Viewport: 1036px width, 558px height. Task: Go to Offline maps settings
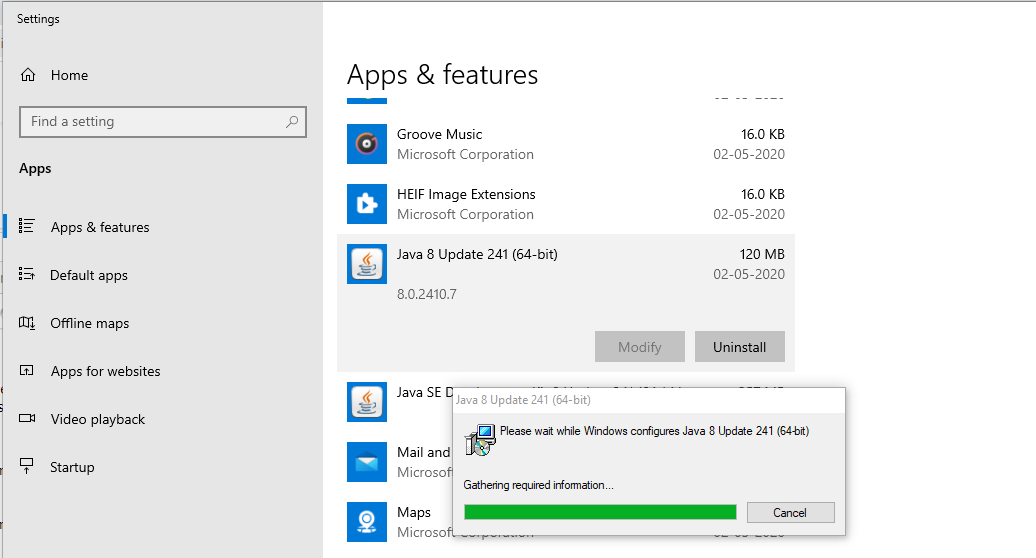[x=89, y=324]
